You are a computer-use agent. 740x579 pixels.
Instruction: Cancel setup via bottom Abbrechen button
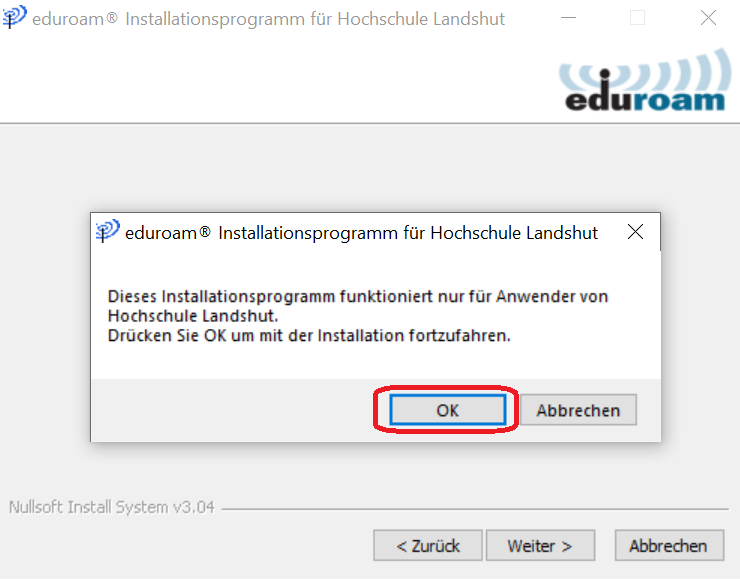tap(669, 545)
